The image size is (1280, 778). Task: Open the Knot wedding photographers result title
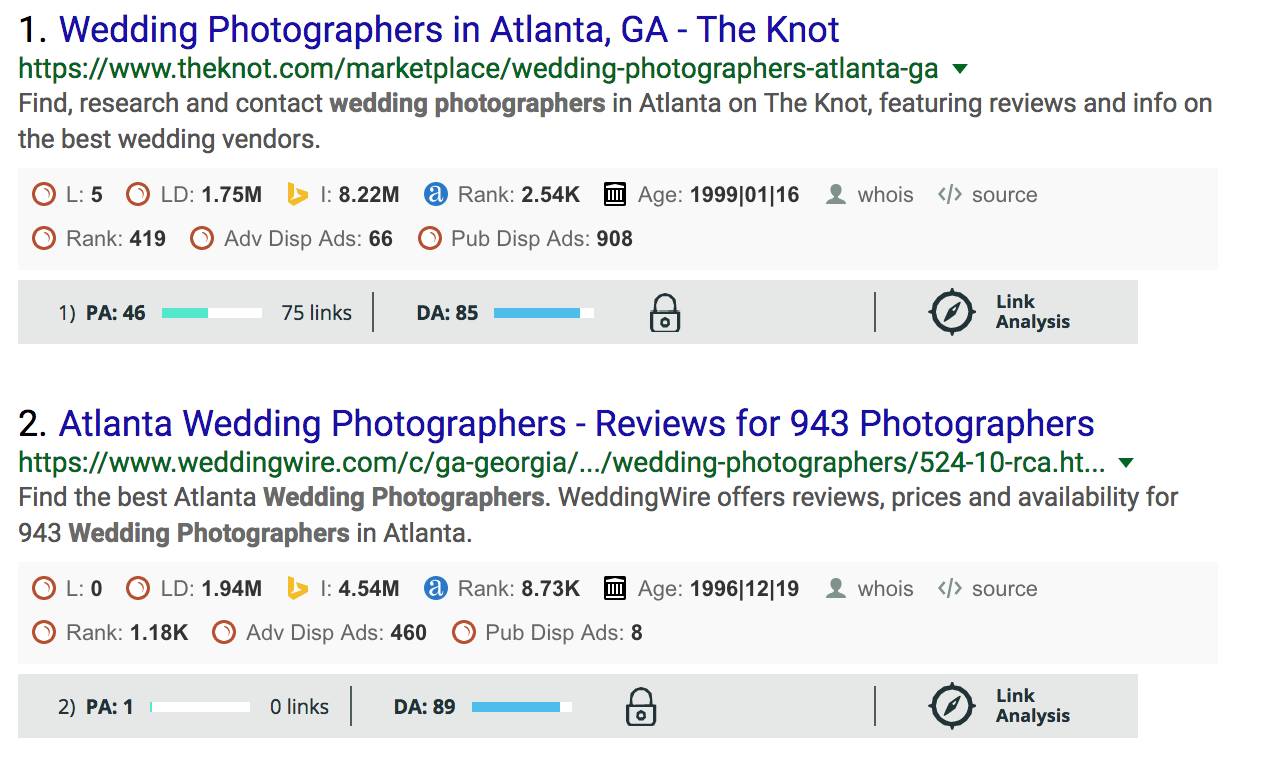pyautogui.click(x=449, y=30)
